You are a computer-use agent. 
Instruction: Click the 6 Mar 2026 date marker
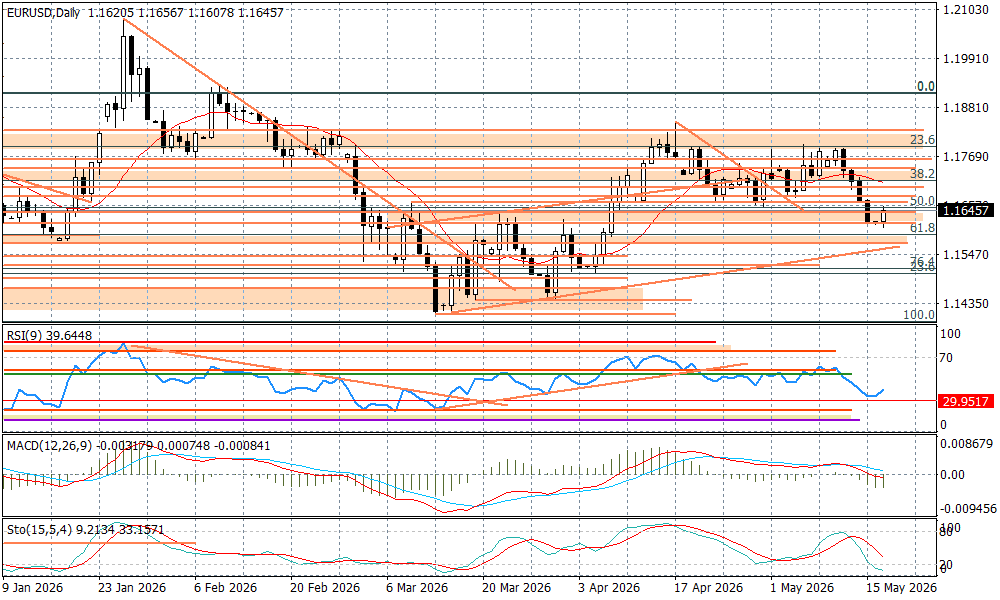click(x=417, y=587)
